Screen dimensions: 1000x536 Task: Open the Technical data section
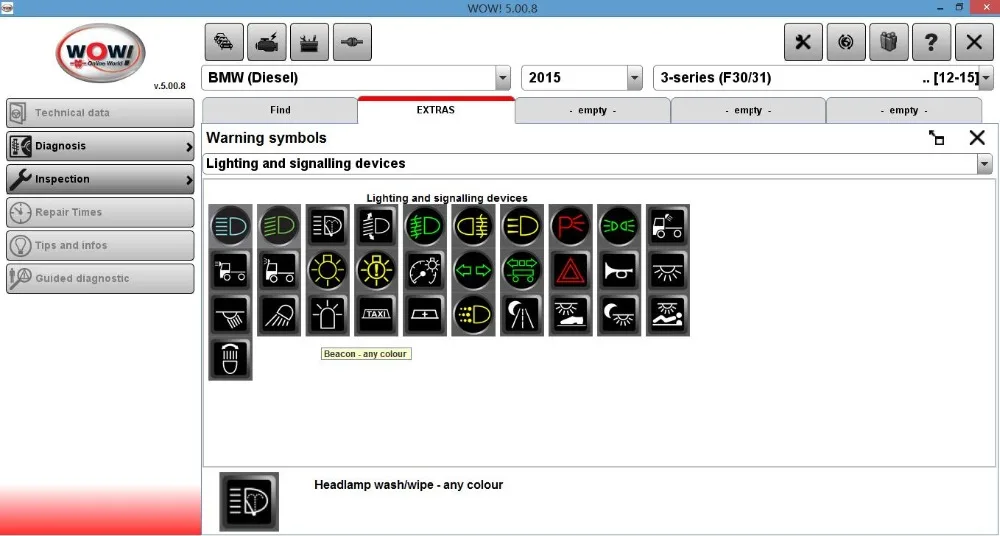(100, 113)
